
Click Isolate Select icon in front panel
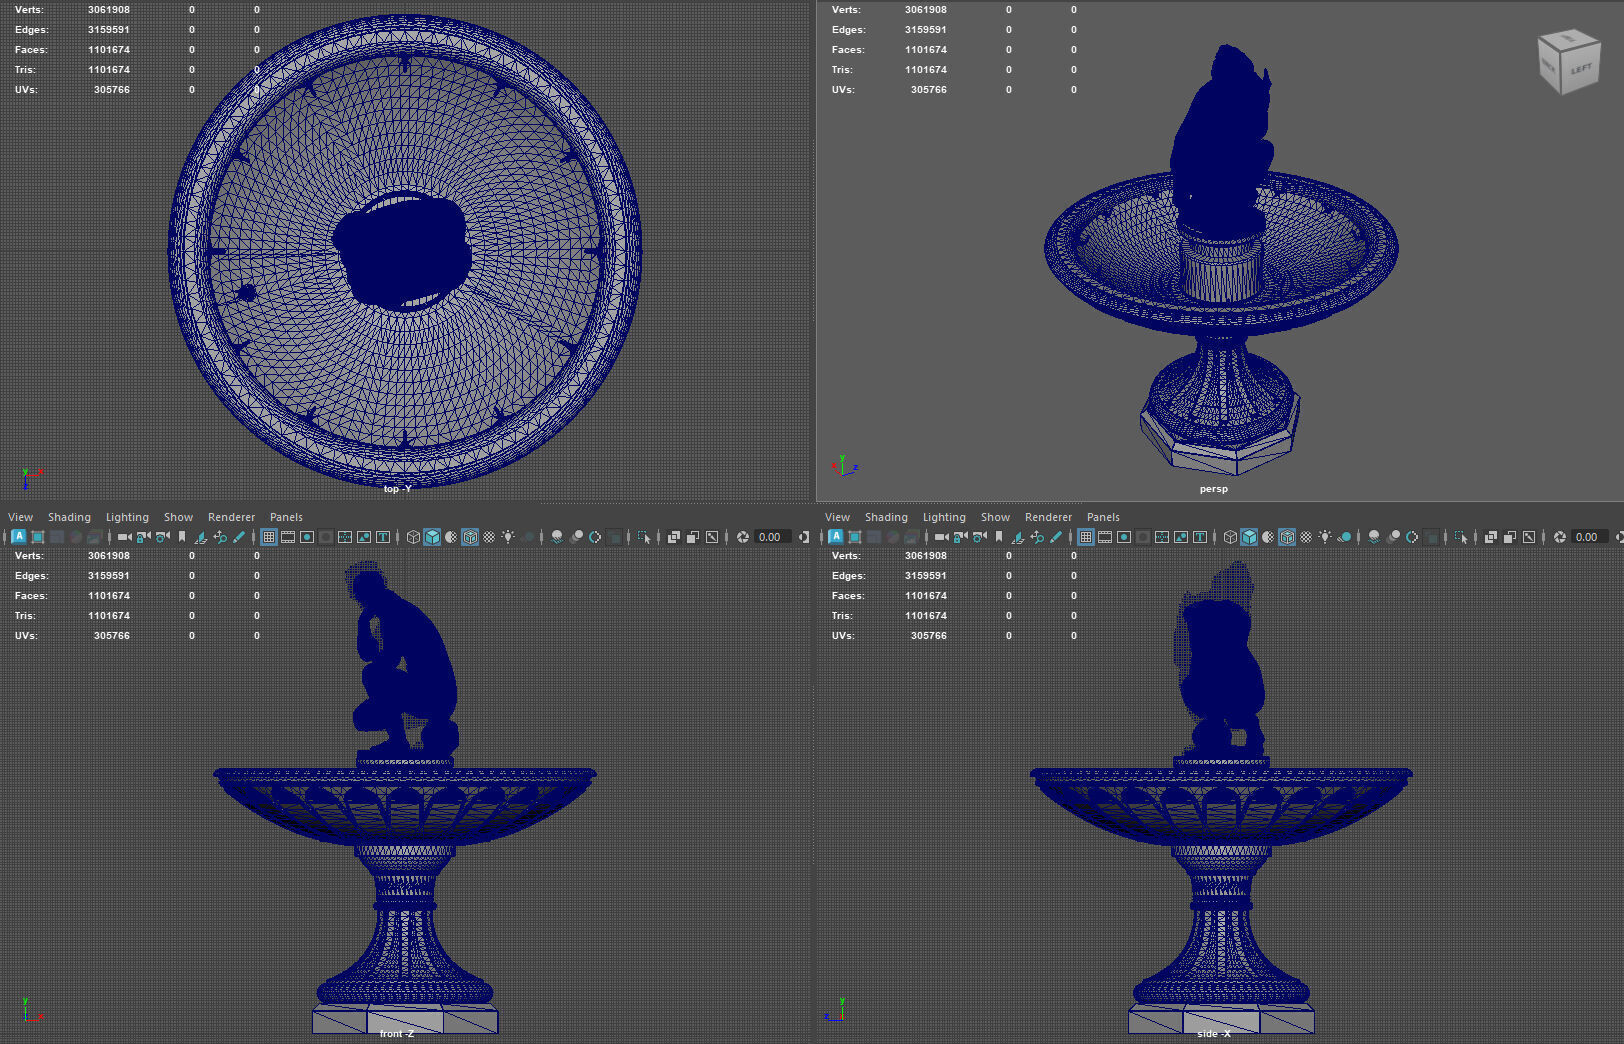click(644, 537)
